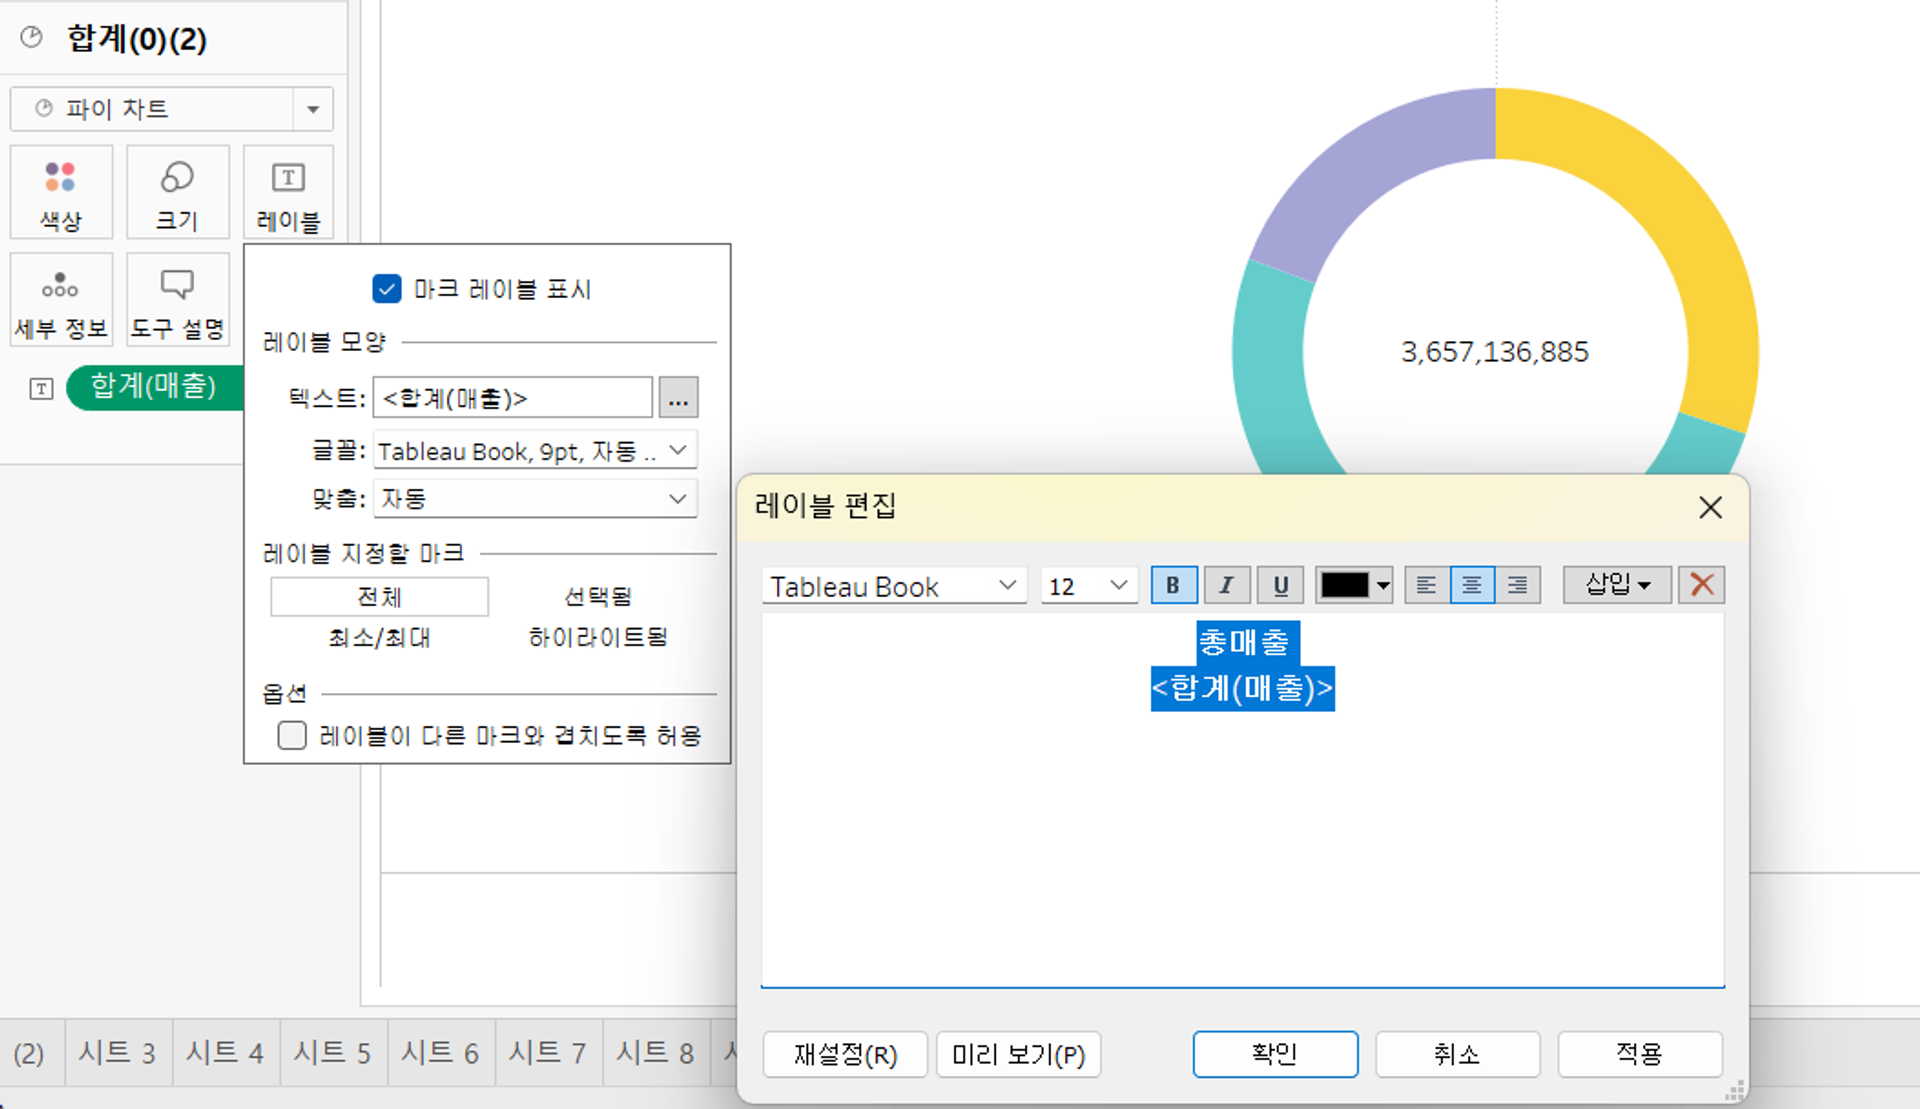Image resolution: width=1920 pixels, height=1109 pixels.
Task: Switch to 시트 6 tab
Action: (441, 1053)
